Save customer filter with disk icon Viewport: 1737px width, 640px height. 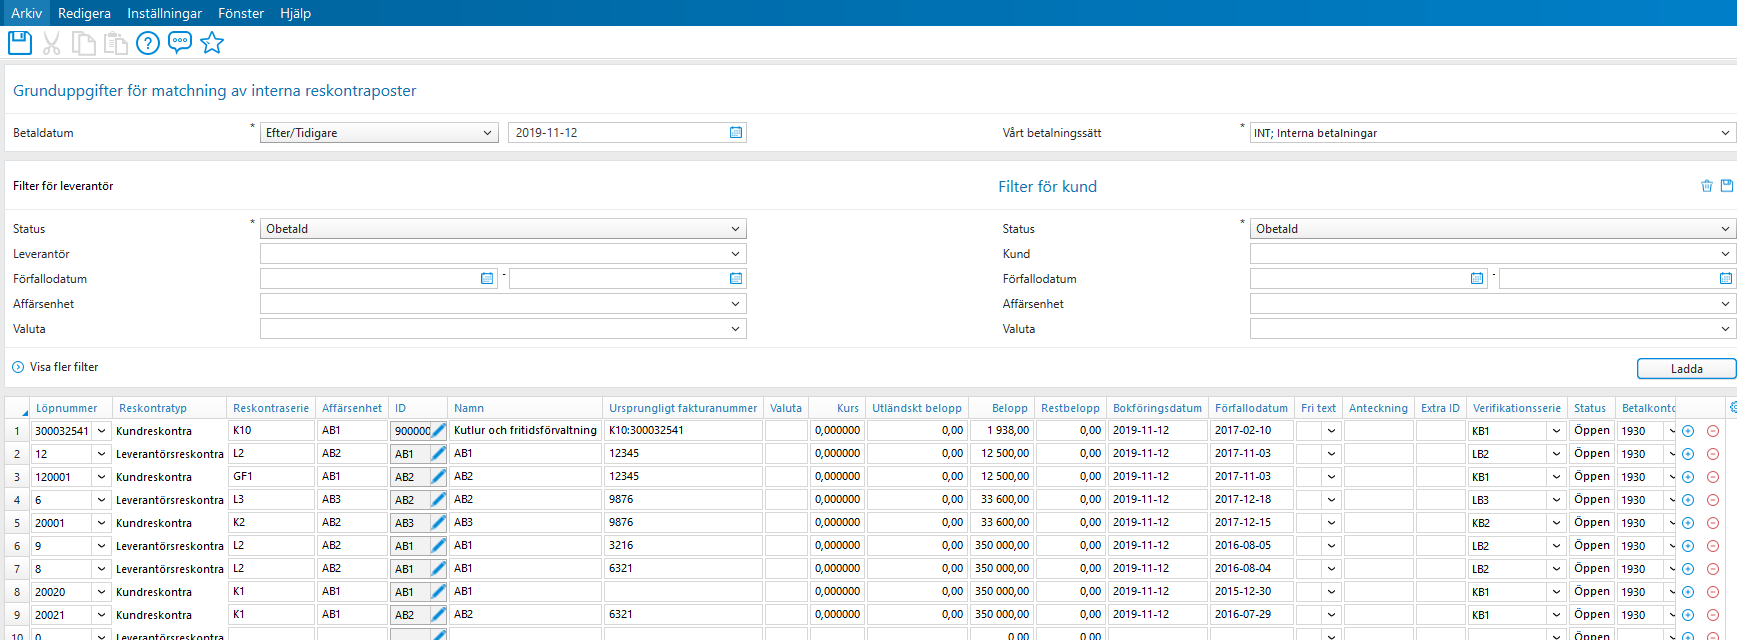[x=1727, y=186]
